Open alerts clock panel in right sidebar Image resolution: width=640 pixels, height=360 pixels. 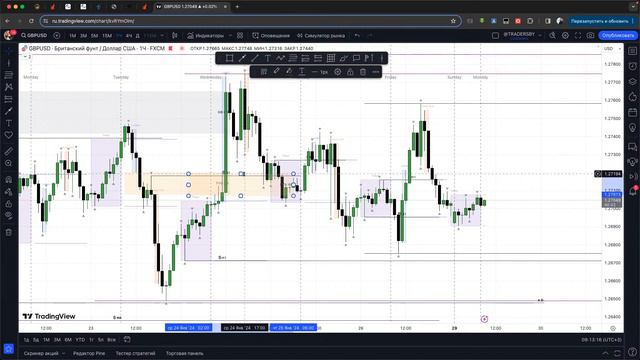click(x=633, y=66)
